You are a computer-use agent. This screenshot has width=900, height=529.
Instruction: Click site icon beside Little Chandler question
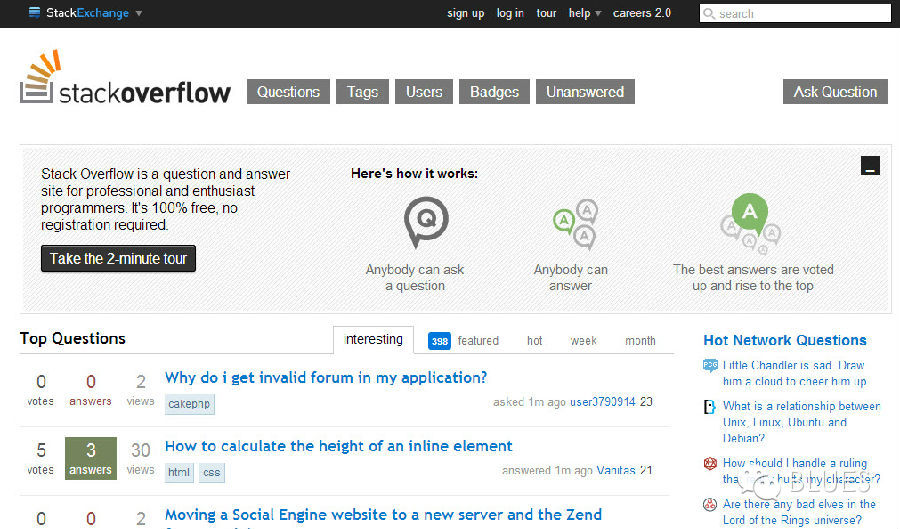pyautogui.click(x=710, y=365)
